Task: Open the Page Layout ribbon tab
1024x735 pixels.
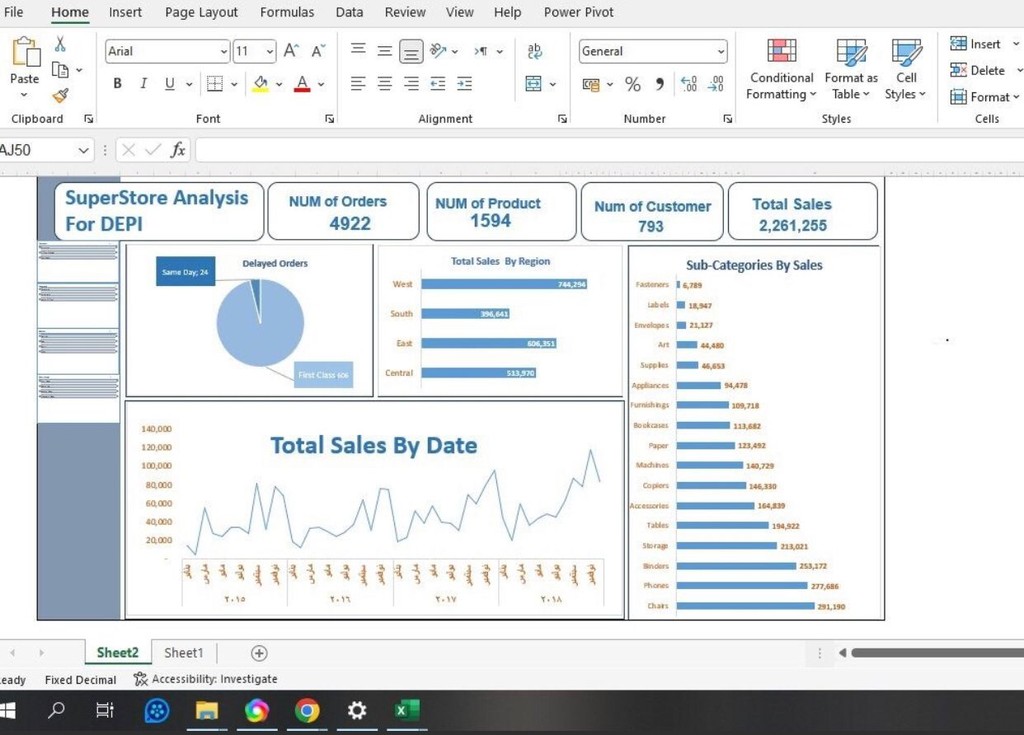Action: click(x=201, y=12)
